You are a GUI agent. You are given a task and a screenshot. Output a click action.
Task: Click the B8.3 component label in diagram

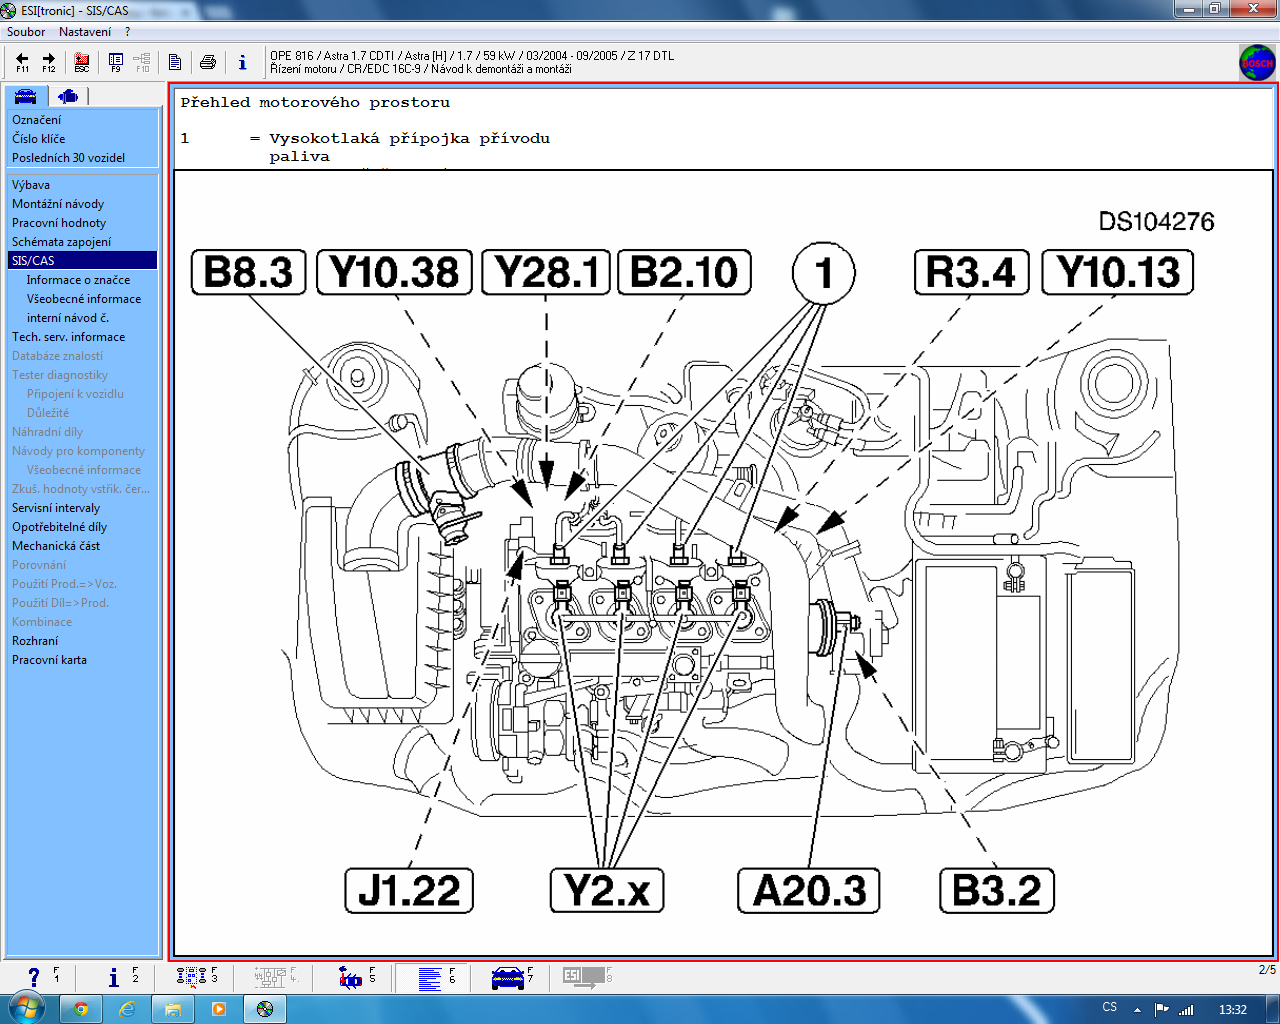248,273
